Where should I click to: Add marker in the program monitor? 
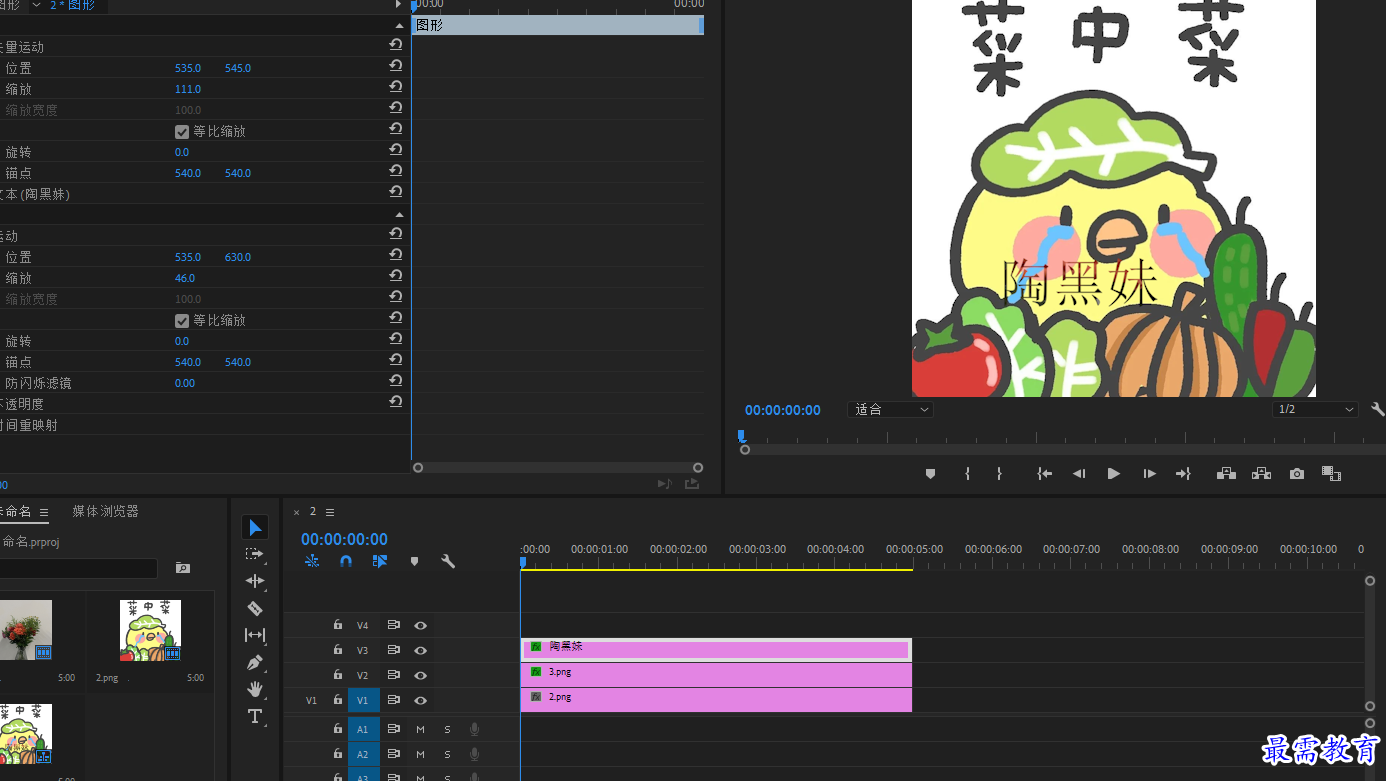[x=930, y=474]
